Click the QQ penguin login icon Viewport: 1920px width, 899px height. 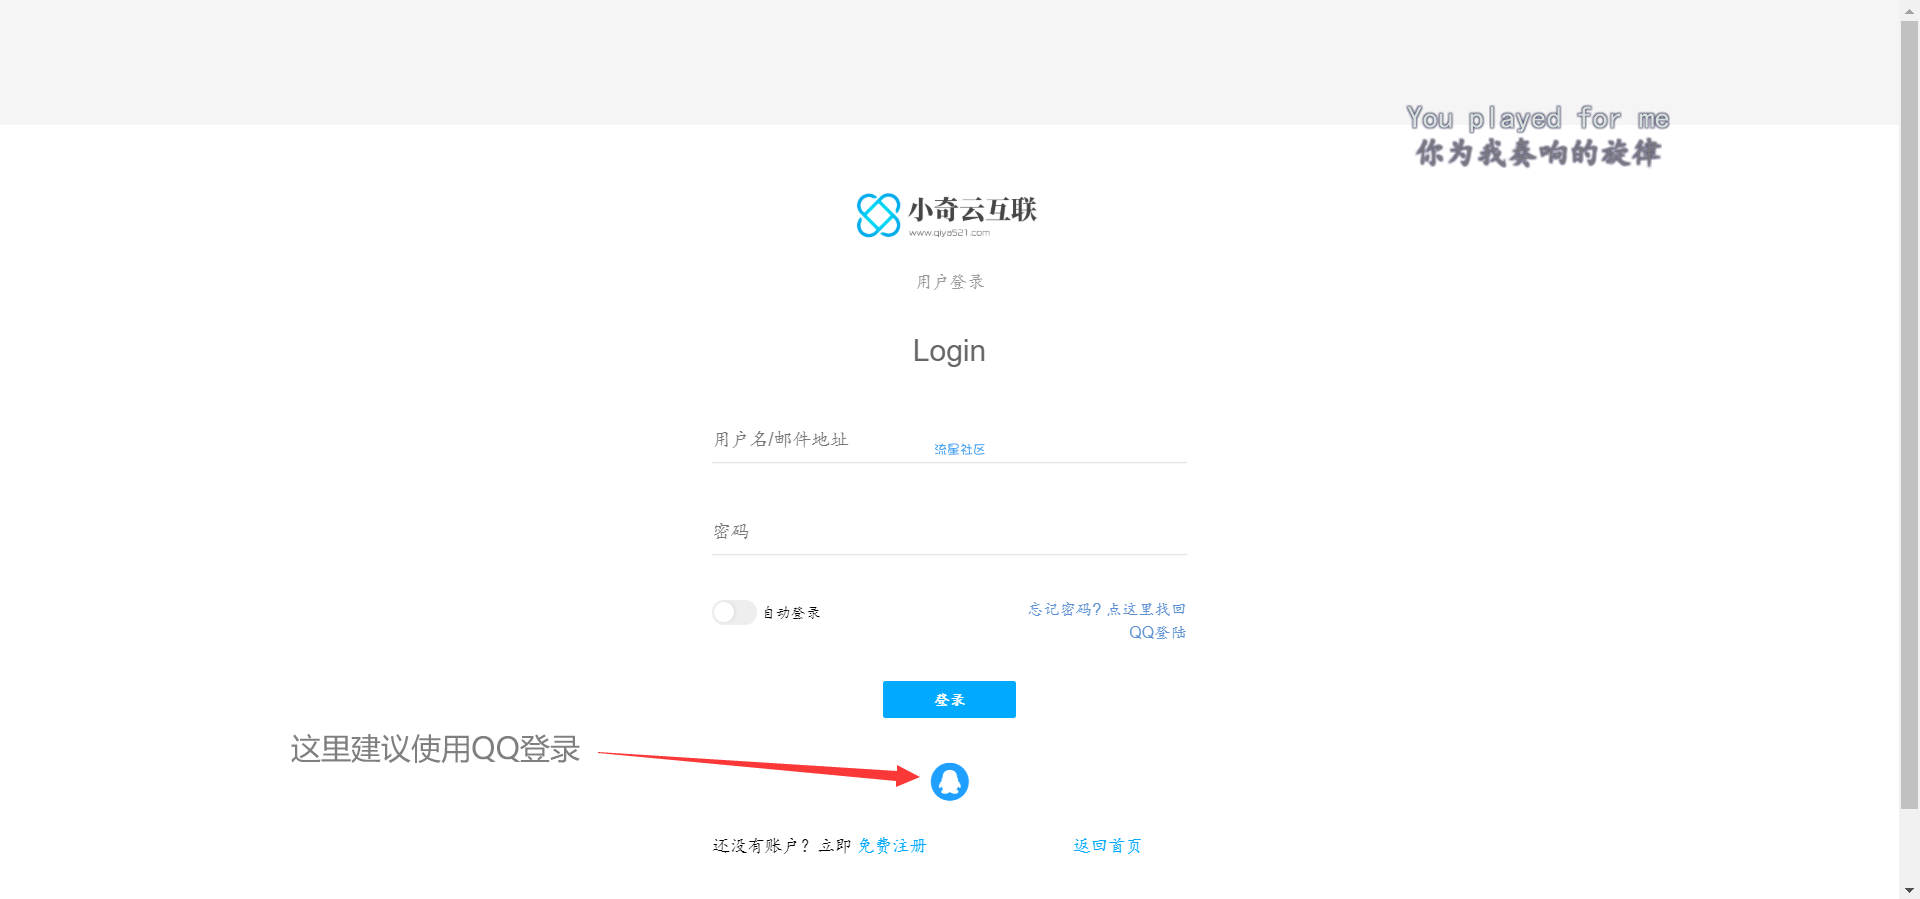pyautogui.click(x=949, y=781)
